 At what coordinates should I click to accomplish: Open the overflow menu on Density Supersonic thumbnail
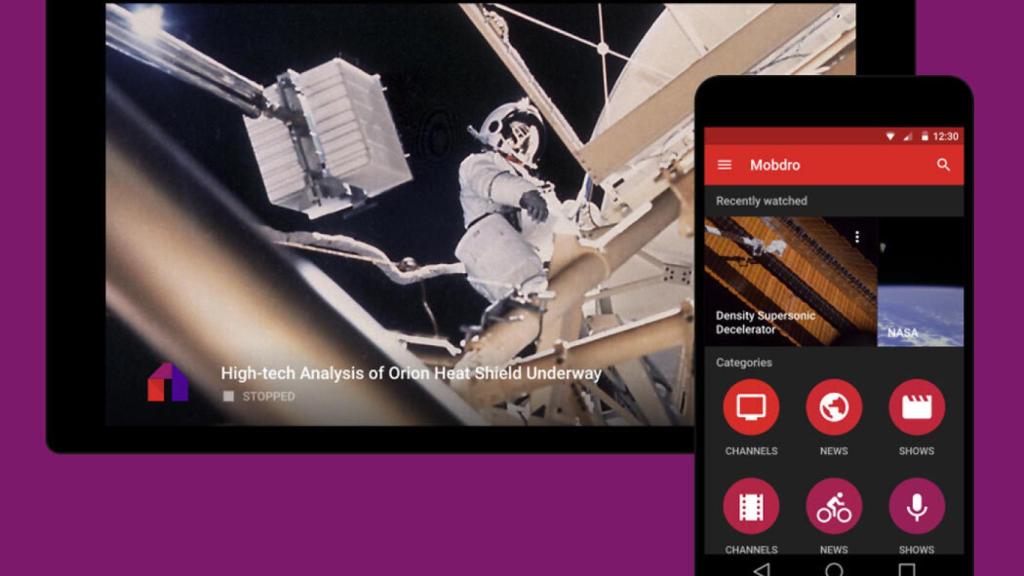(x=856, y=237)
